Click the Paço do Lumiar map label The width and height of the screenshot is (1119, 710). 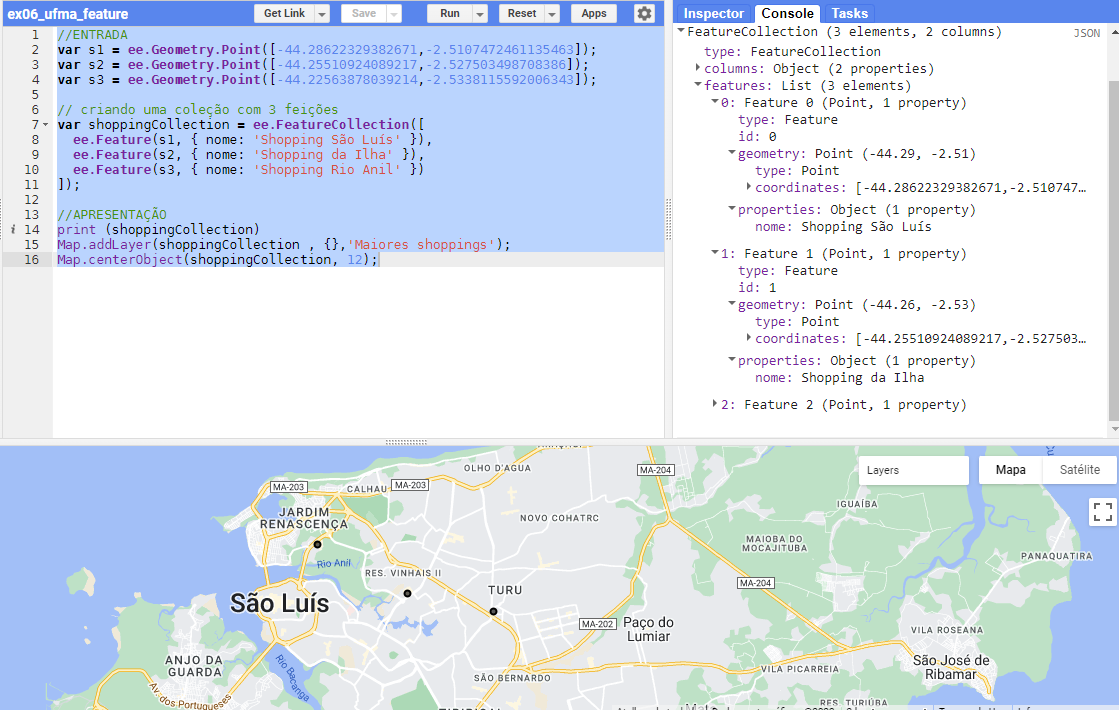[x=648, y=629]
